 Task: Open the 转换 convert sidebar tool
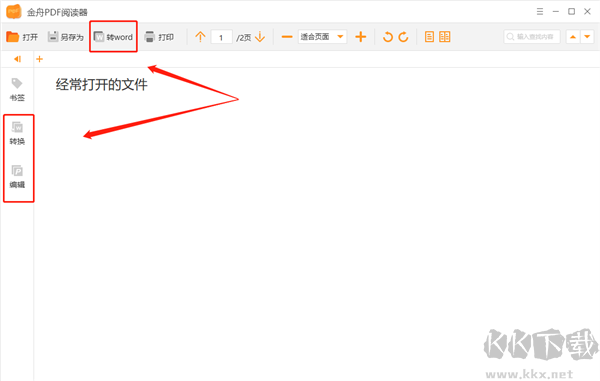17,133
